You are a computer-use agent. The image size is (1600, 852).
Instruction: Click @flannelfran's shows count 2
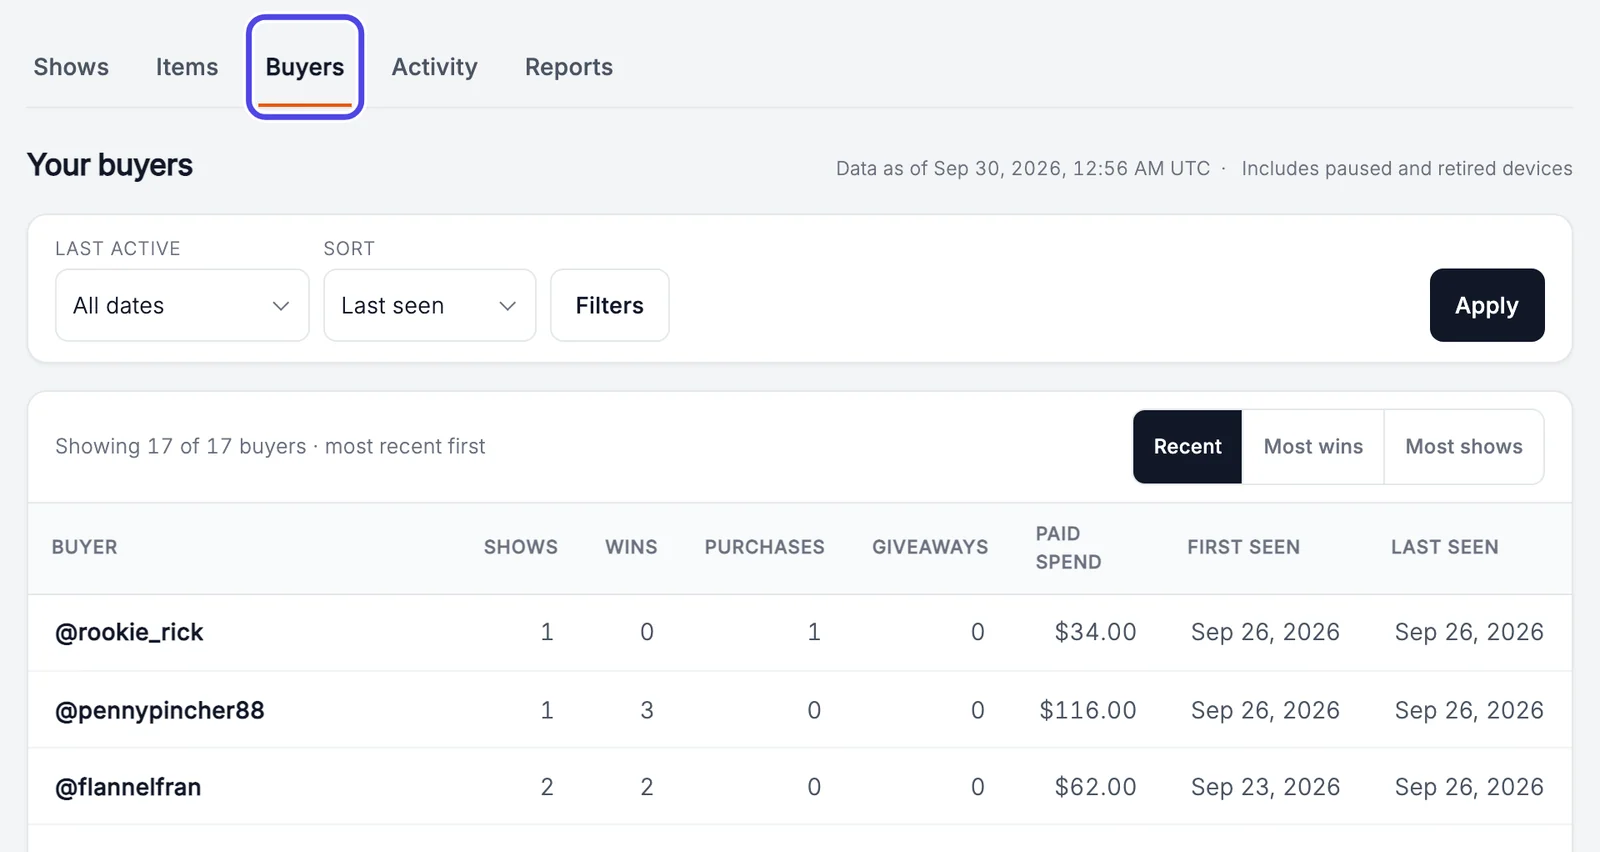(x=547, y=787)
